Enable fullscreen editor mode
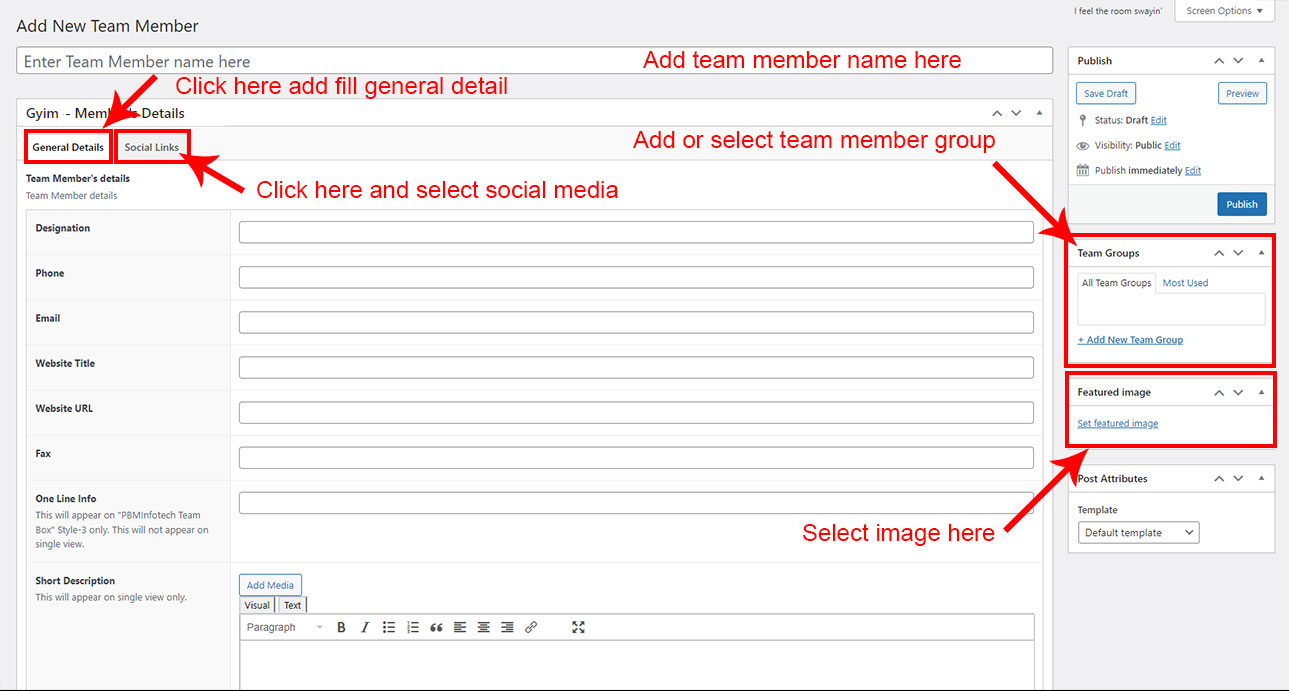The height and width of the screenshot is (691, 1289). [x=578, y=627]
